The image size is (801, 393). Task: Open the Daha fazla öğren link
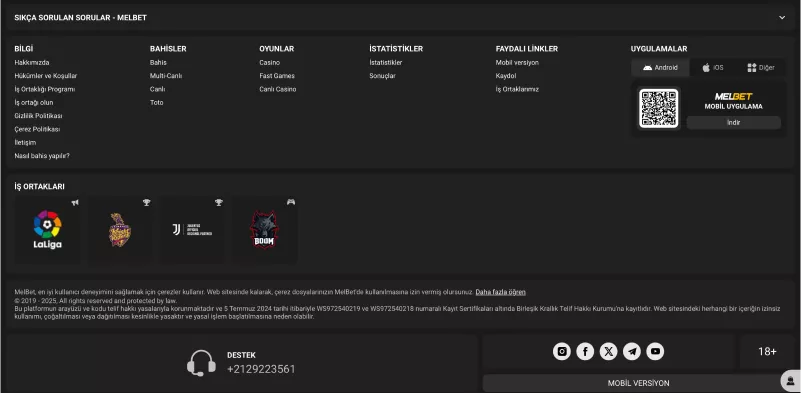coord(500,292)
